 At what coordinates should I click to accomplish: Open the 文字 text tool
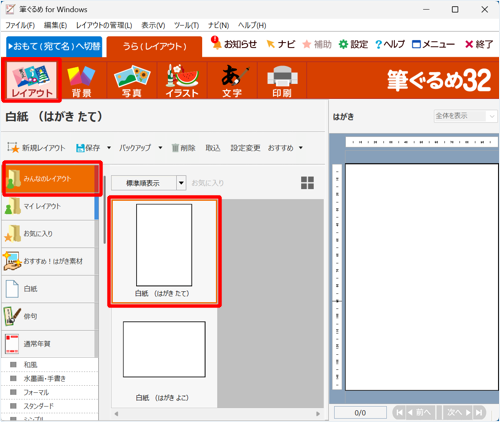232,80
